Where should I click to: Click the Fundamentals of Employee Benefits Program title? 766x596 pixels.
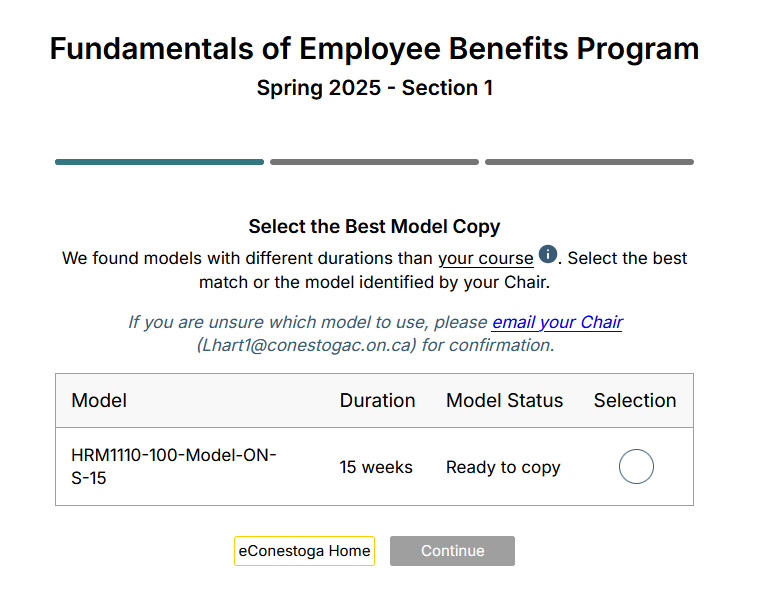[374, 49]
